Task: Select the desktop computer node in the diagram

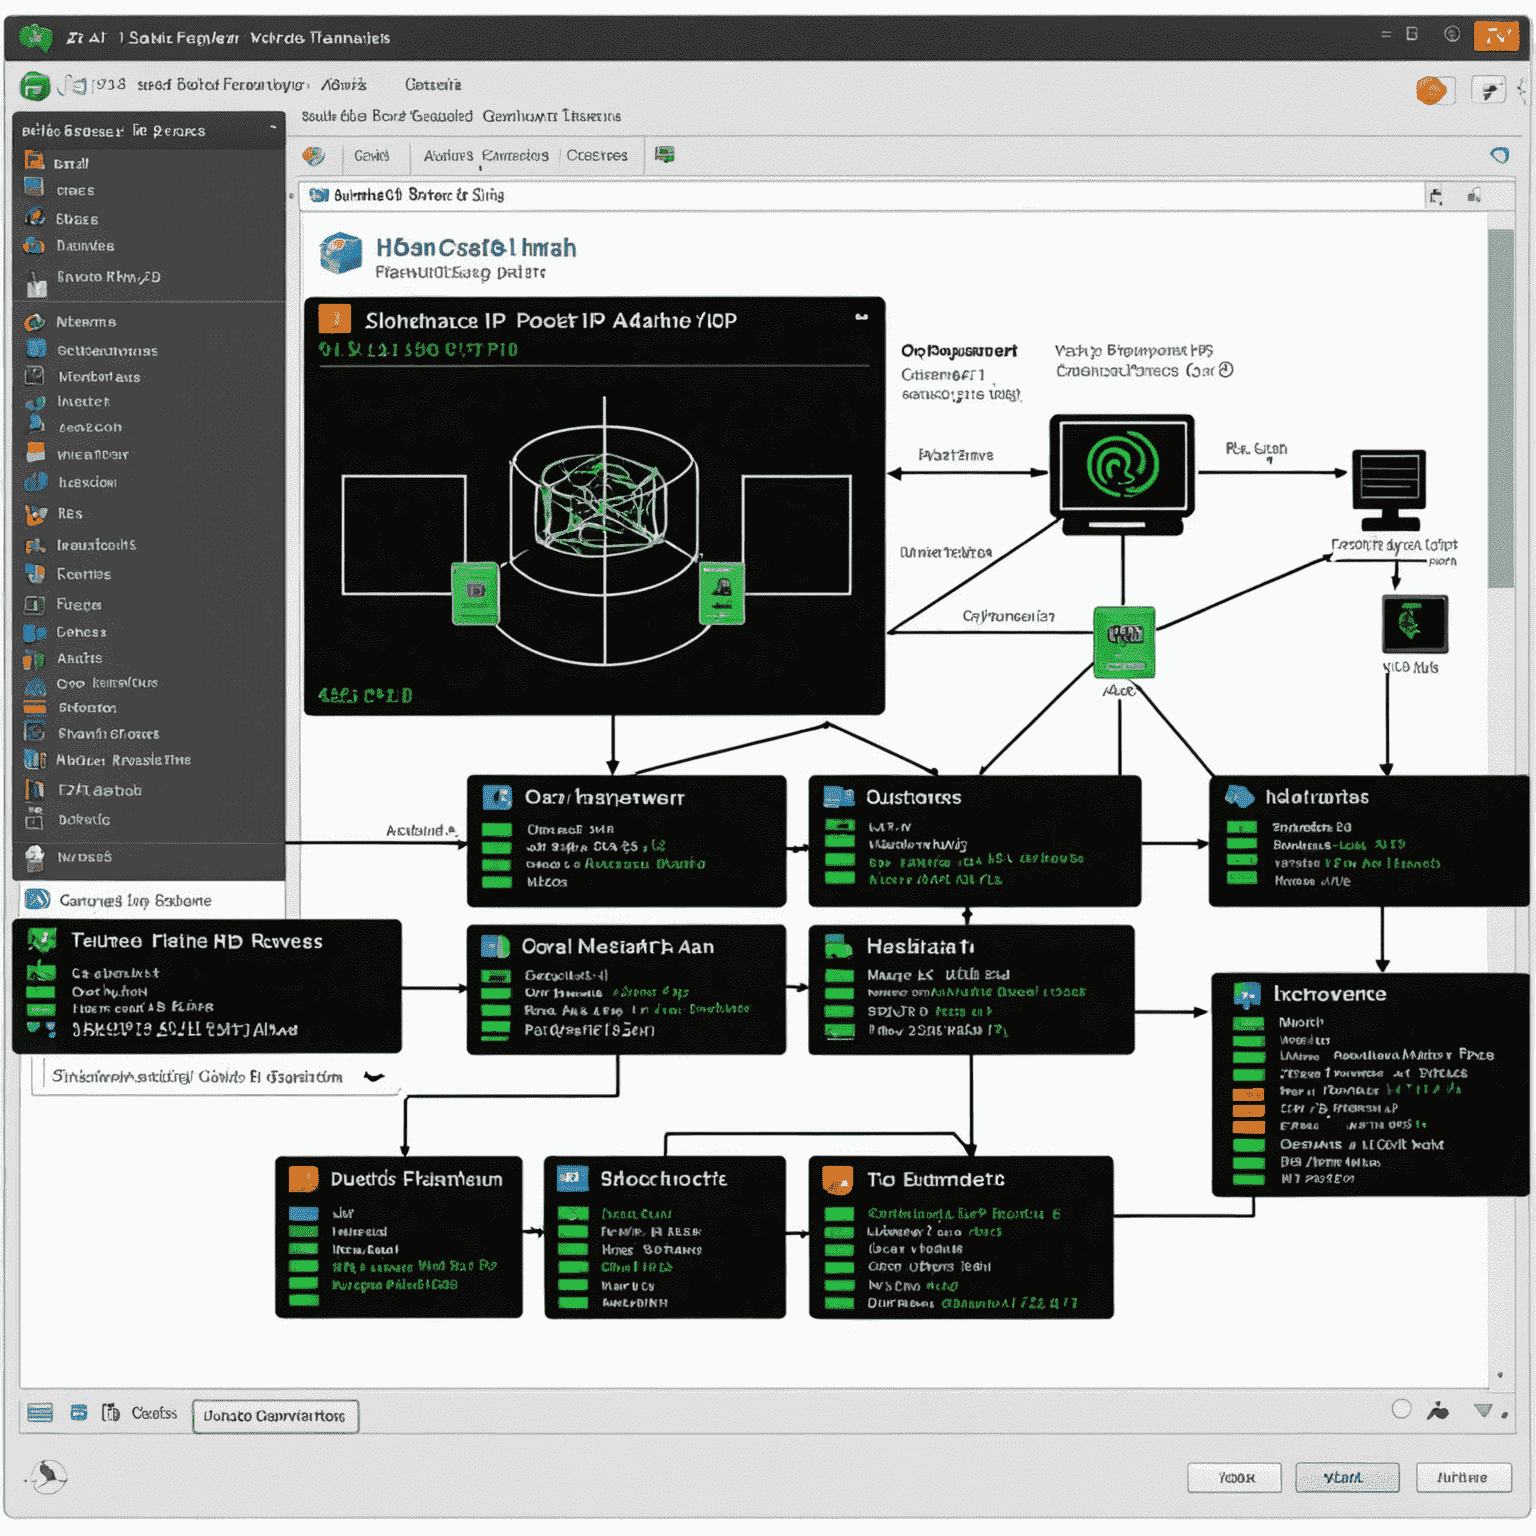Action: click(x=1389, y=490)
